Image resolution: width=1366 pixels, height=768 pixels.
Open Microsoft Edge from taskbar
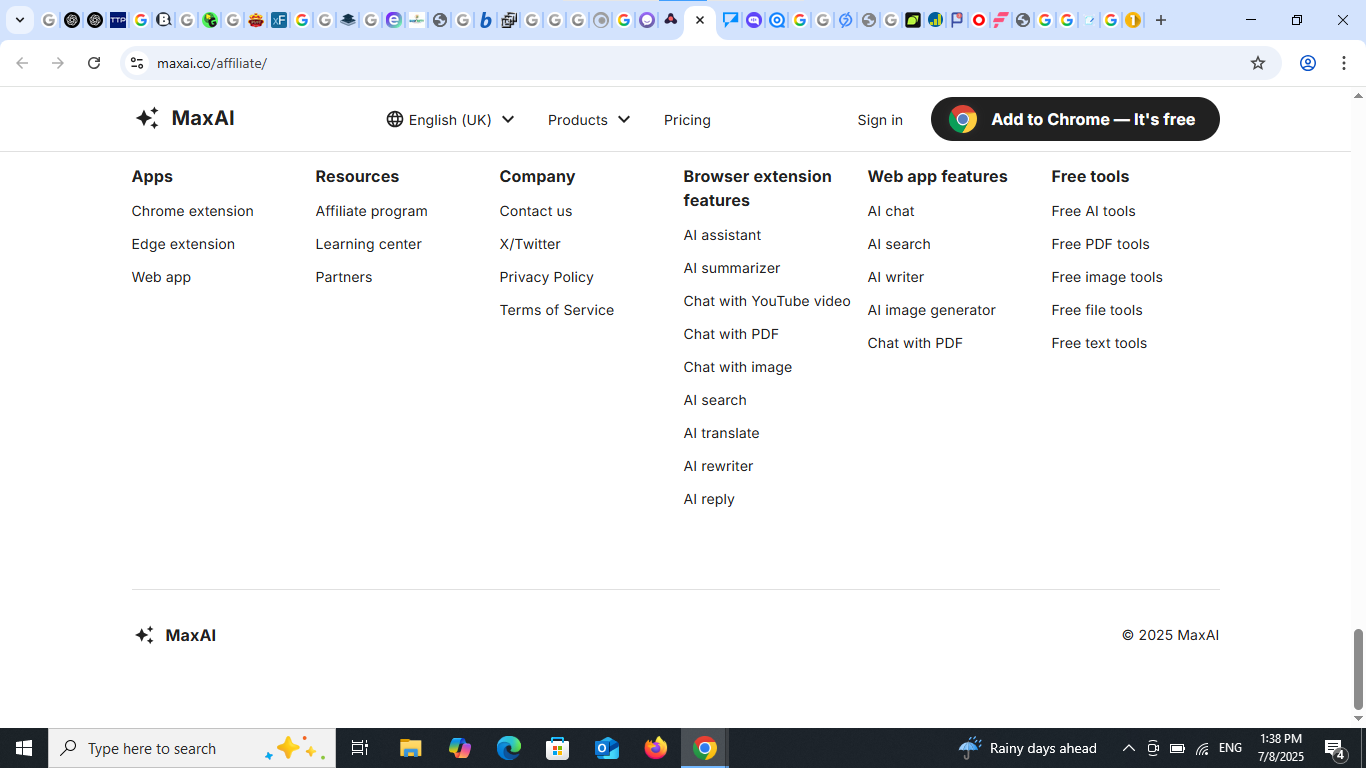509,748
